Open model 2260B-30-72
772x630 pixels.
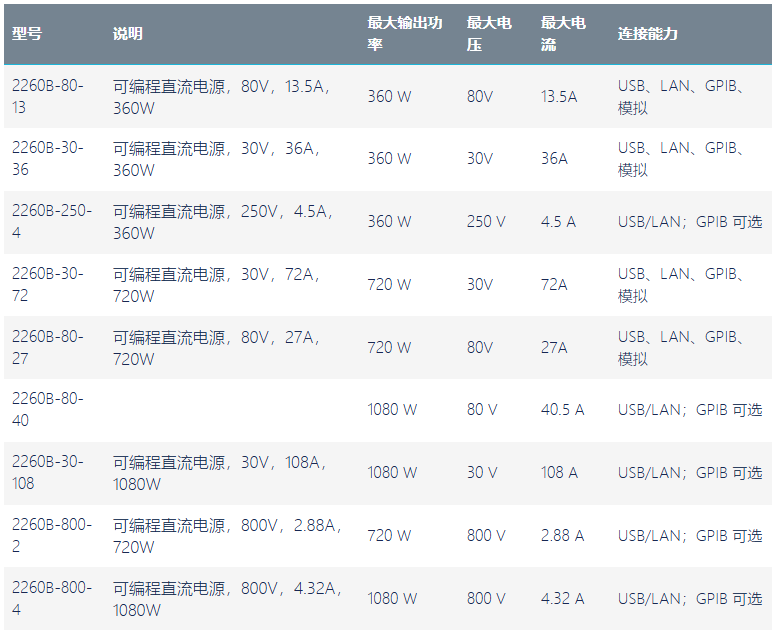click(x=48, y=284)
